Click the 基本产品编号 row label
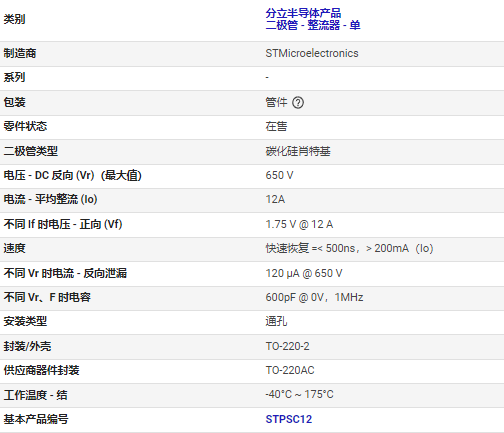Image resolution: width=504 pixels, height=433 pixels. [x=36, y=419]
